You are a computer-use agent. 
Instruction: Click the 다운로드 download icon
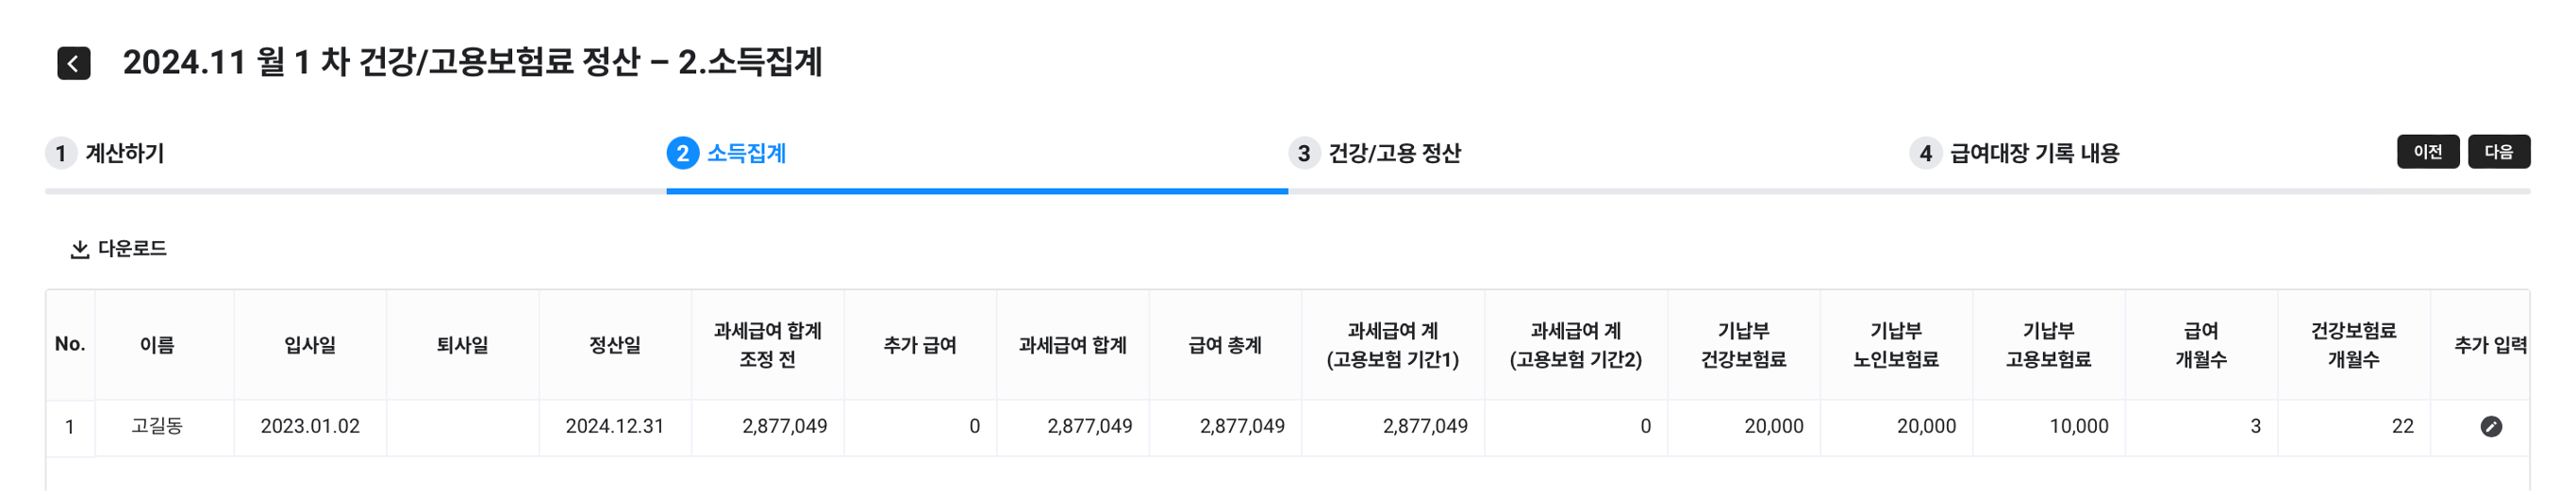tap(79, 249)
